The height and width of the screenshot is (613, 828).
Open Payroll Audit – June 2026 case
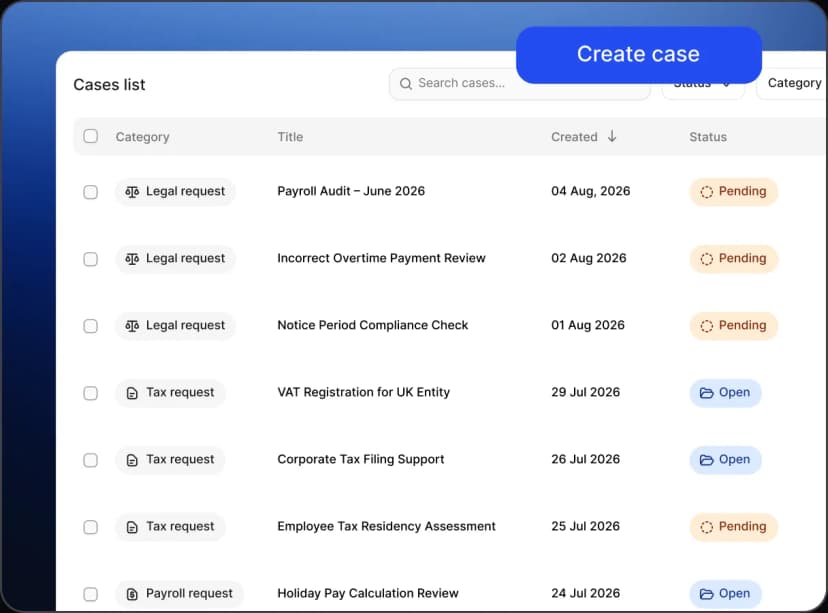[351, 191]
